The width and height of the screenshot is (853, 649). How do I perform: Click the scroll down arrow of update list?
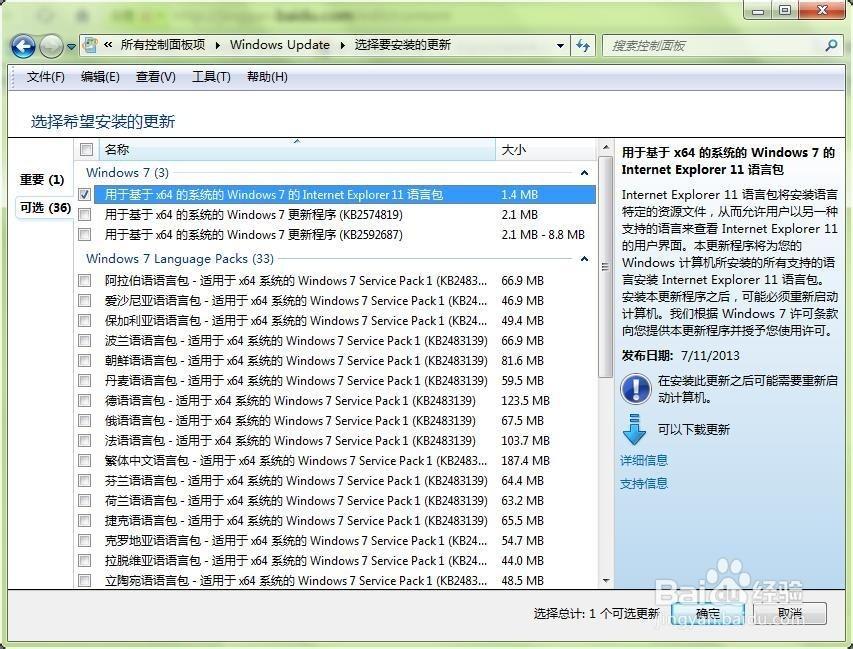[x=605, y=581]
